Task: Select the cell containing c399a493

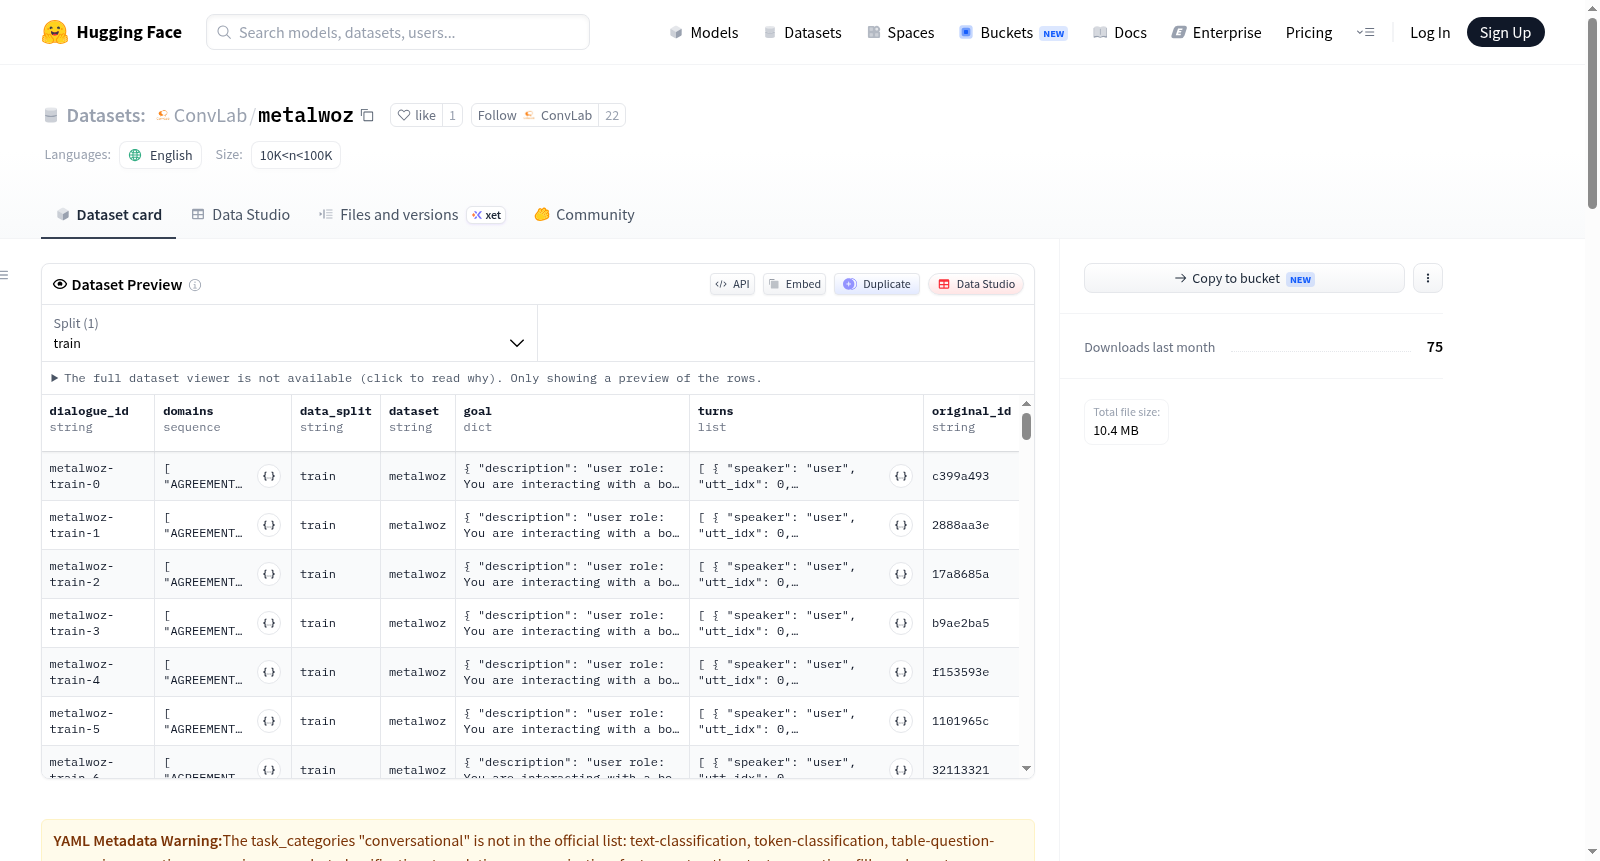Action: pyautogui.click(x=971, y=476)
